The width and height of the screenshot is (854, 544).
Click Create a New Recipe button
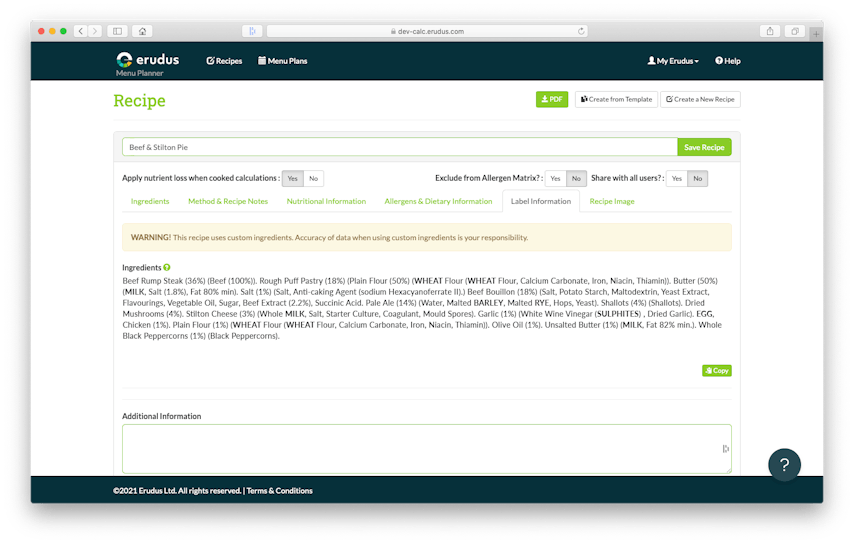click(x=700, y=99)
